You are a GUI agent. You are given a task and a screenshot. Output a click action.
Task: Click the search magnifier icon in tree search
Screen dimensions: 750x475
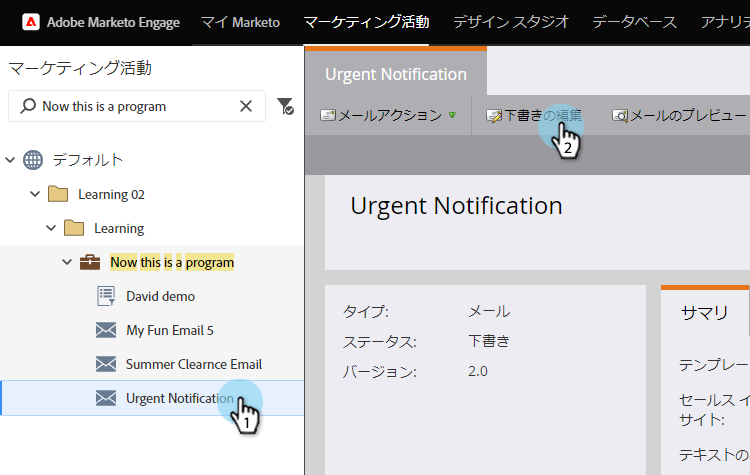pyautogui.click(x=28, y=106)
